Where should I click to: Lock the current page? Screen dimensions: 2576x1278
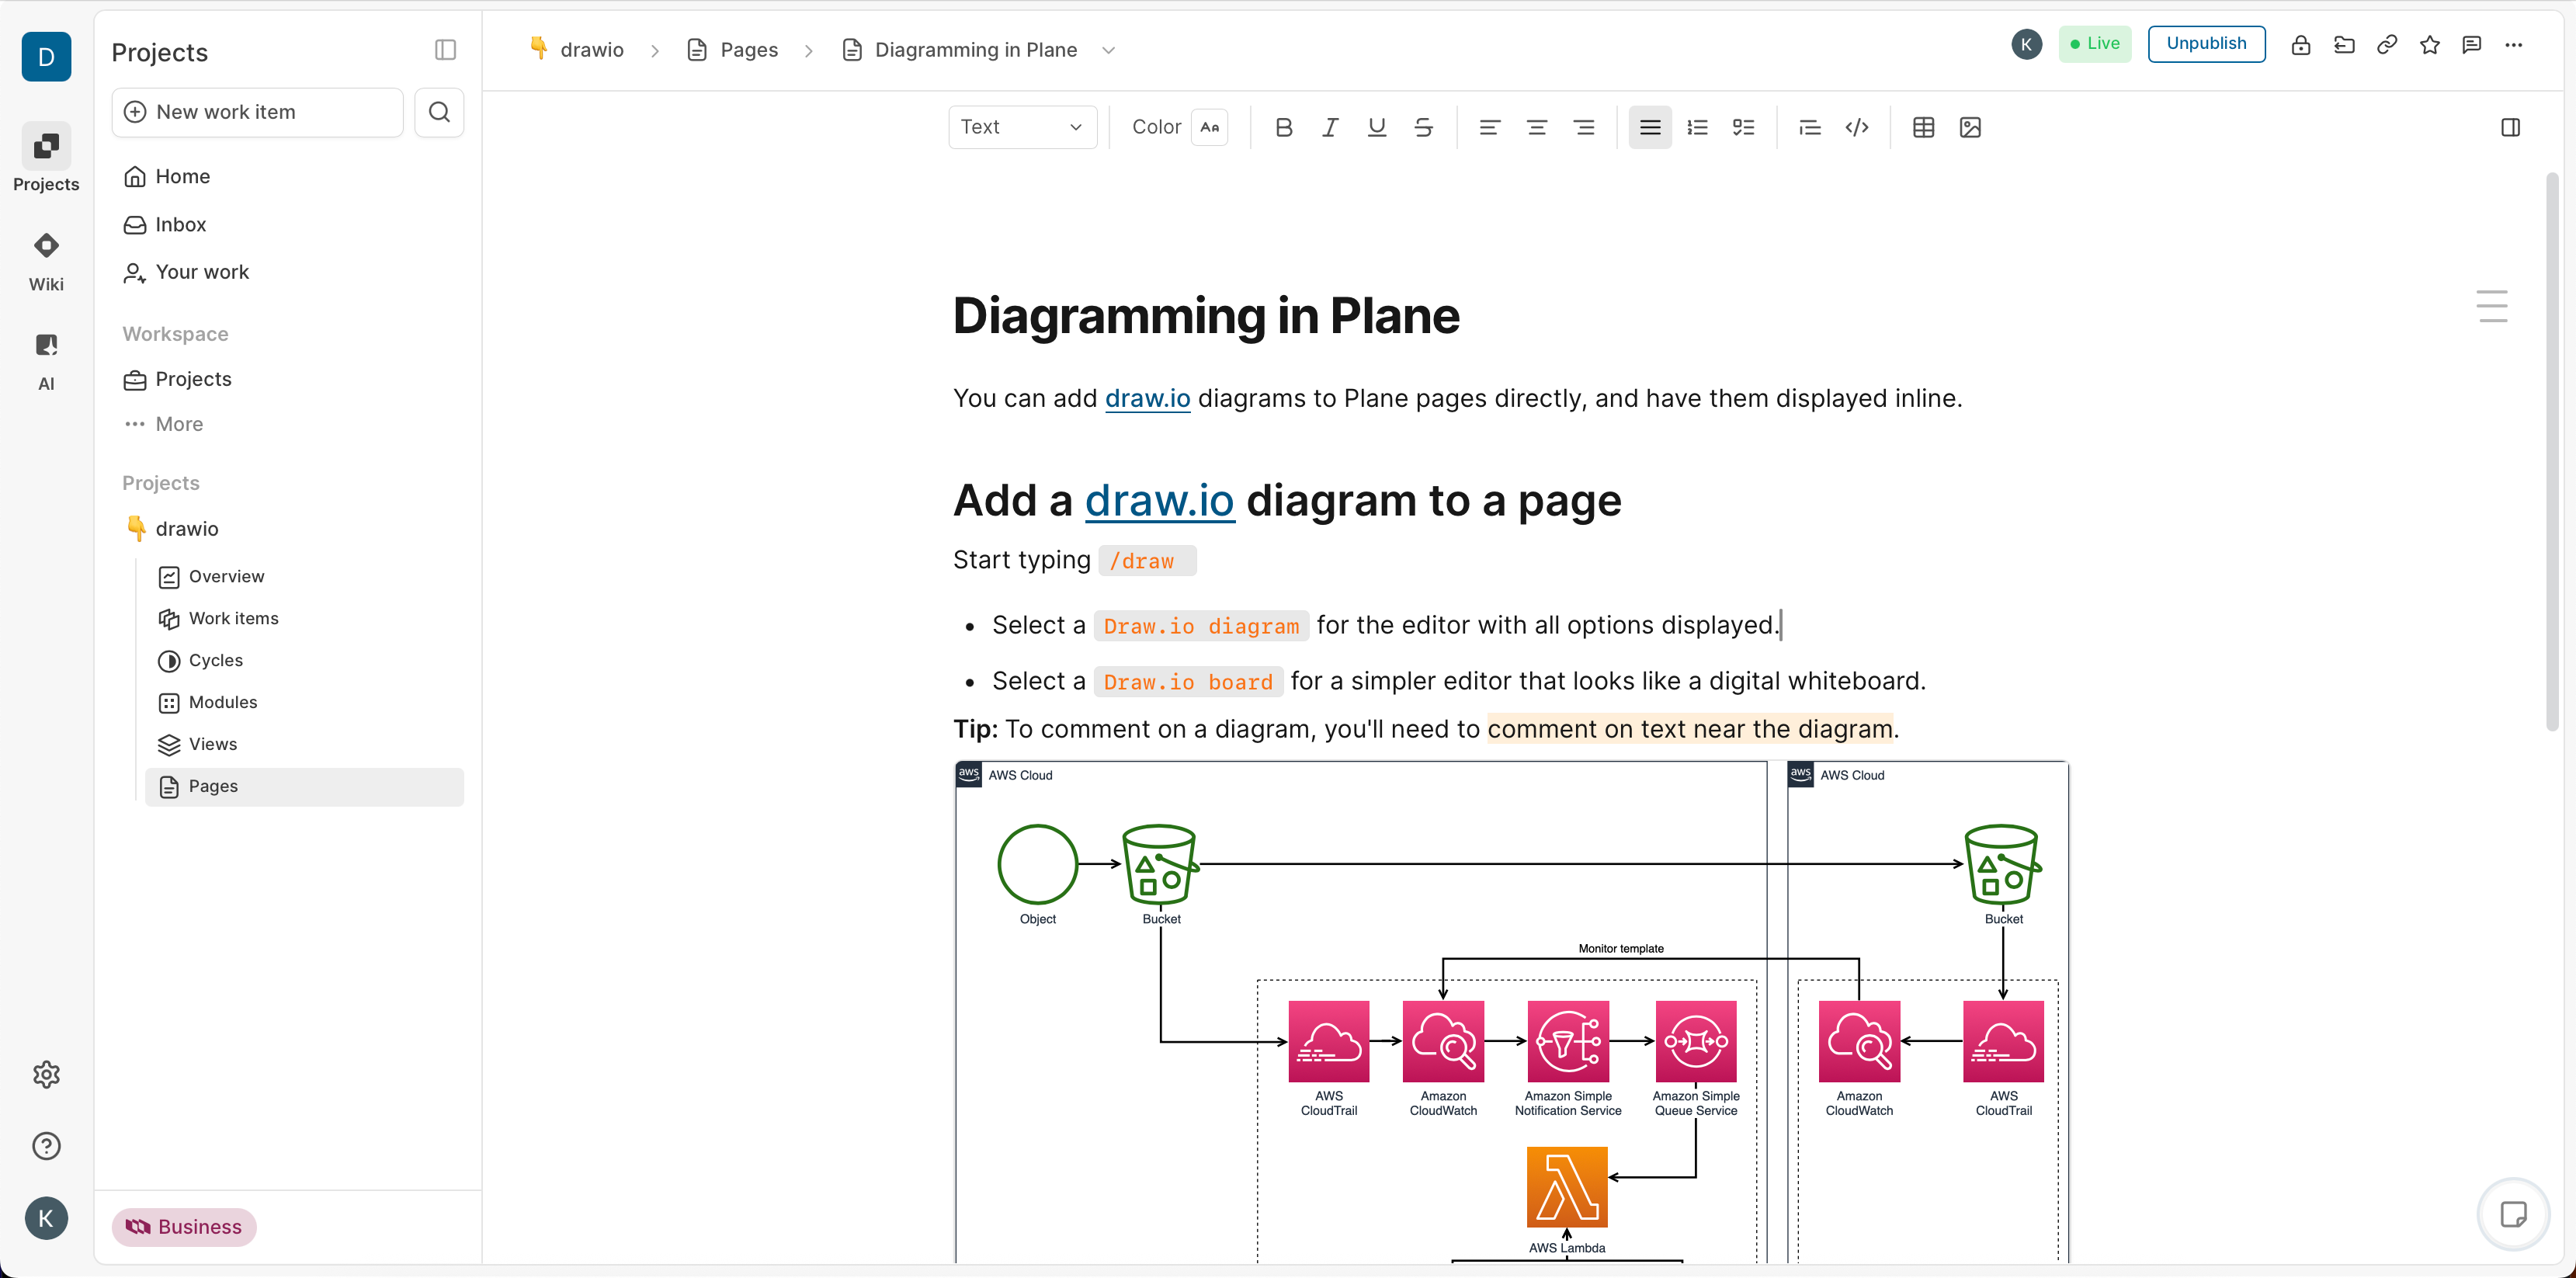(x=2300, y=44)
